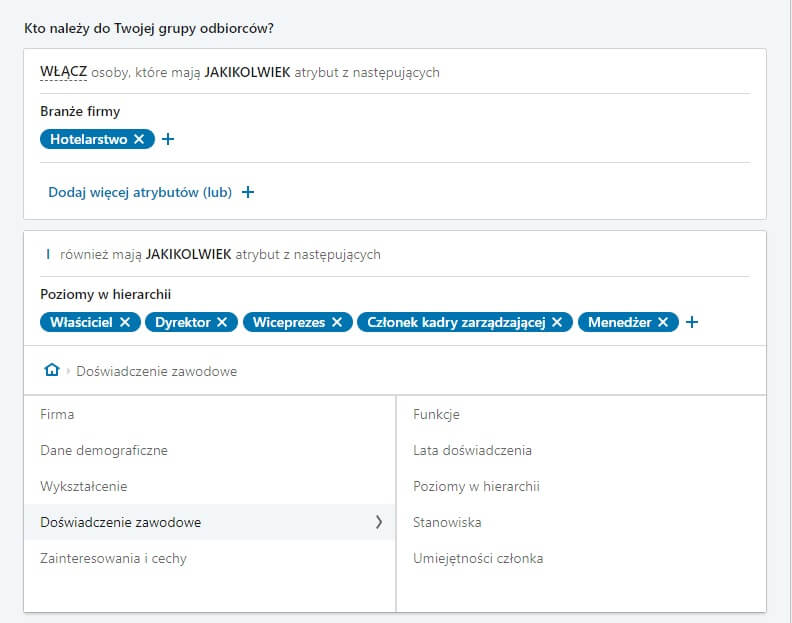
Task: Click Dodaj więcej atrybutów (lub) link
Action: click(140, 192)
